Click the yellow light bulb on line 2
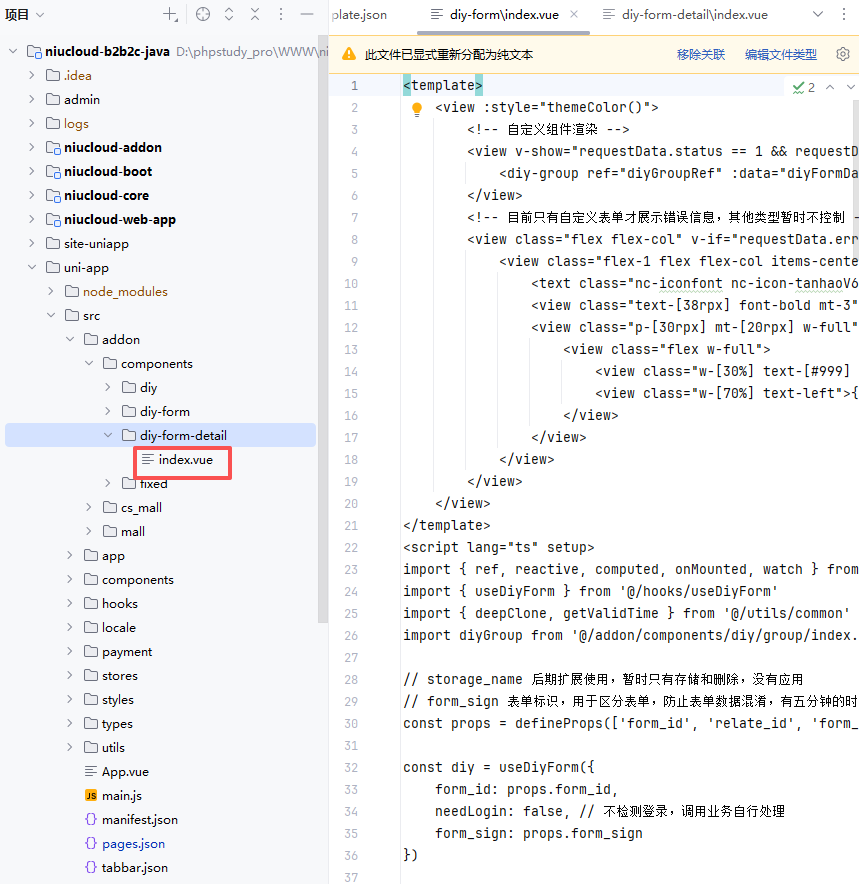Screen dimensions: 859x884 pyautogui.click(x=418, y=109)
